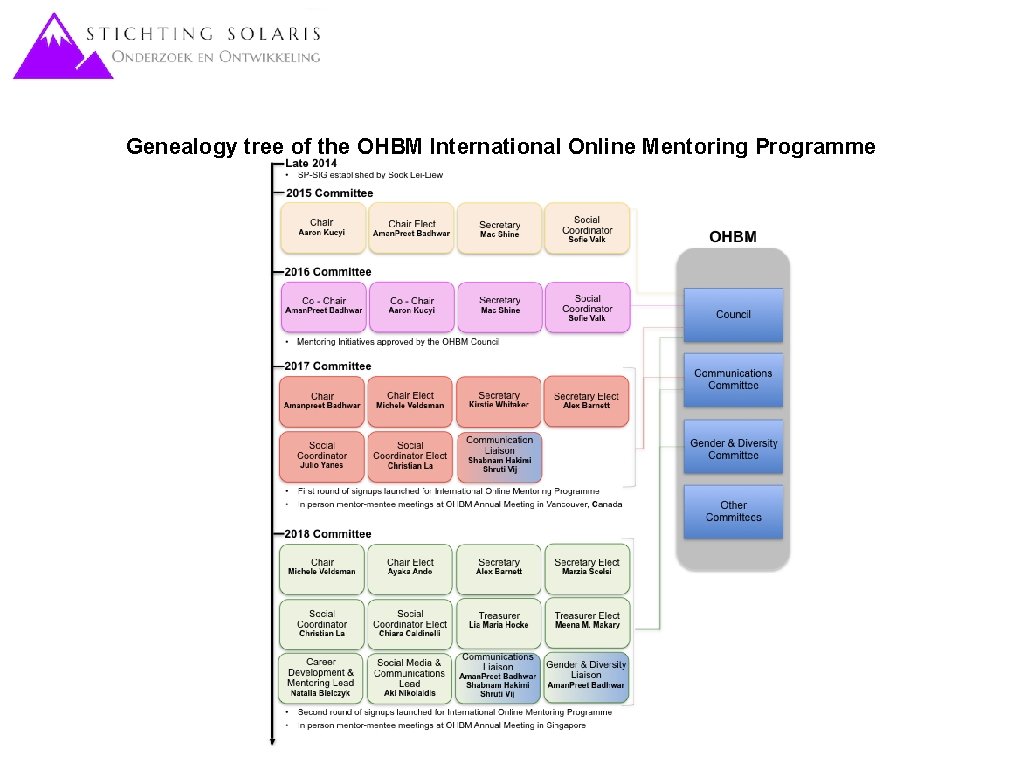Select the Treasurer Lia Maria Hocke box
1024x768 pixels.
point(499,624)
